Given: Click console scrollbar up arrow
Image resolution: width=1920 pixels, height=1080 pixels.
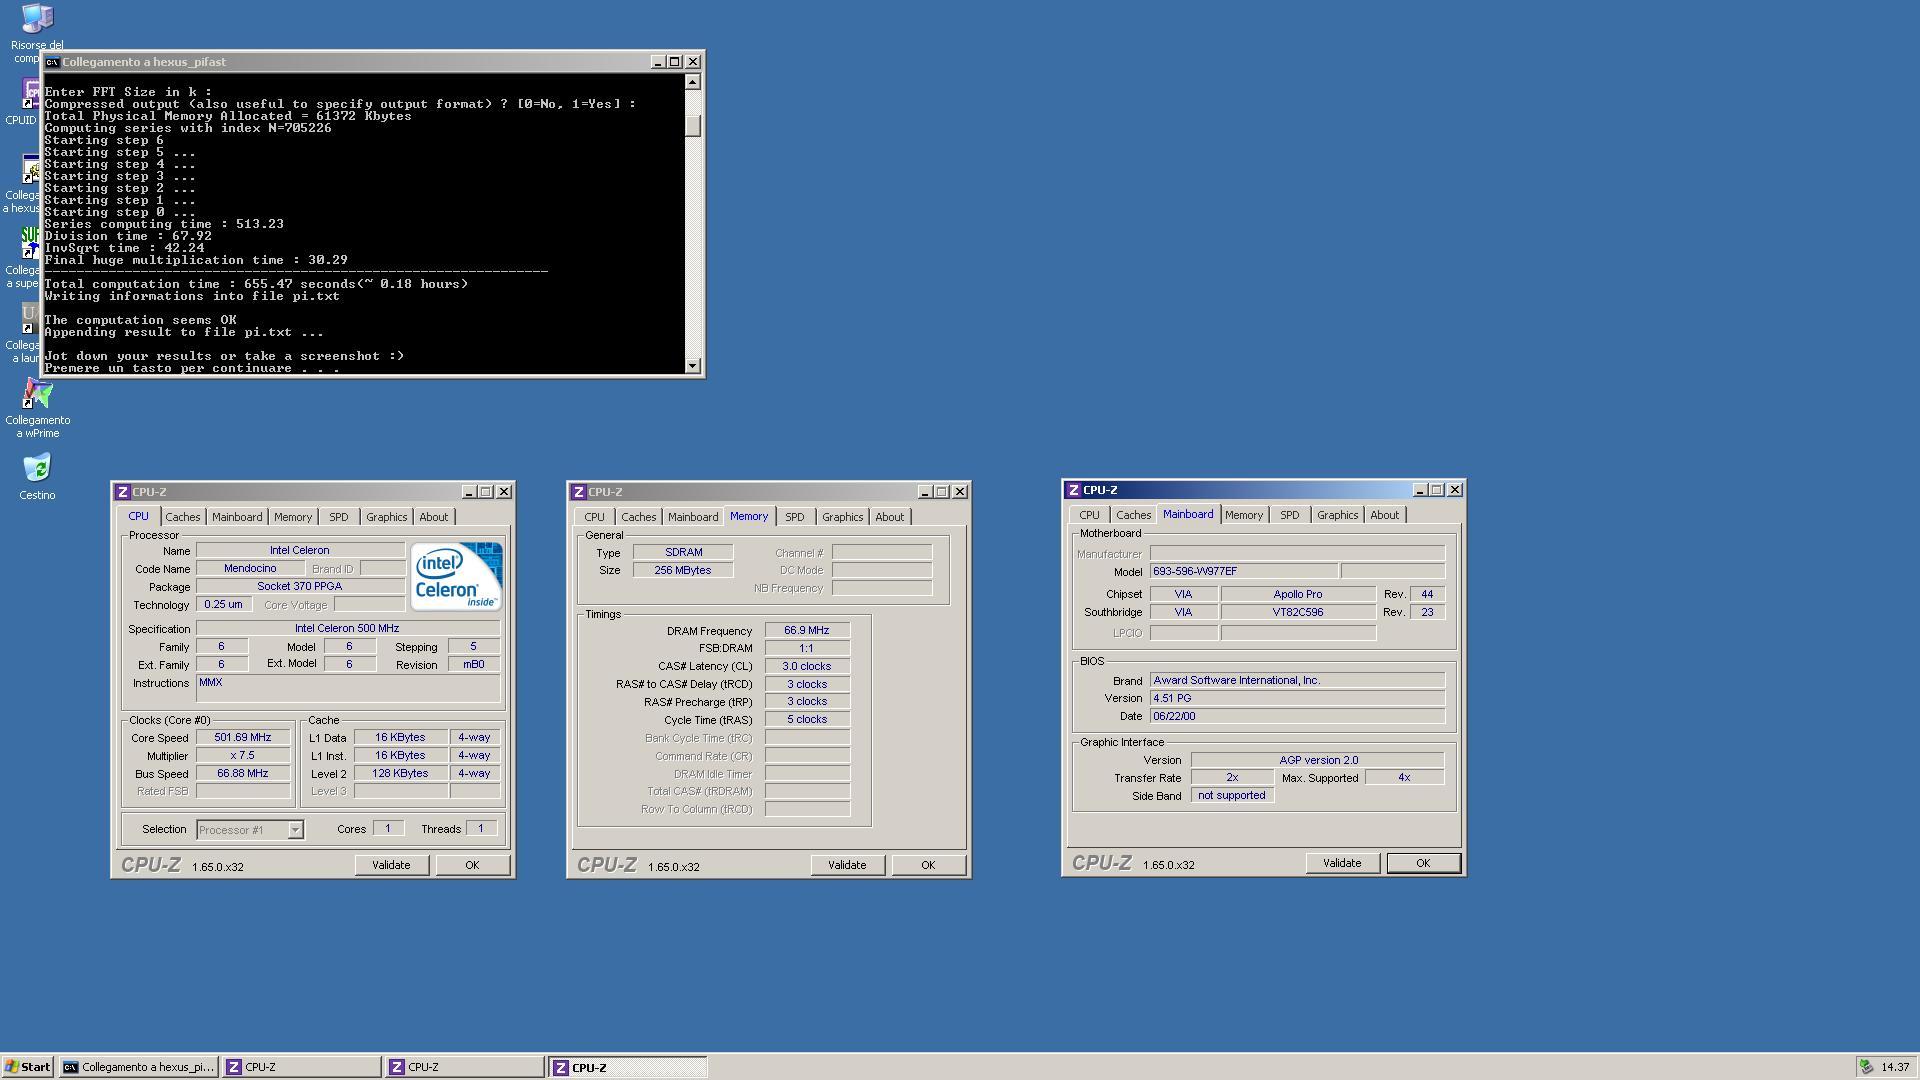Looking at the screenshot, I should pos(693,82).
